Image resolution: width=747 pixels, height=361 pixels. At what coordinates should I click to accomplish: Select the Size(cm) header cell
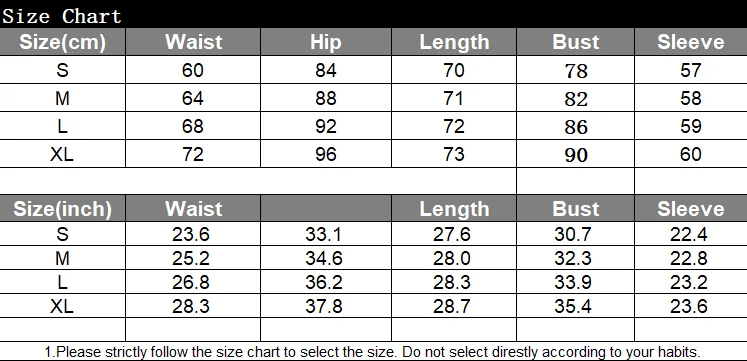pos(62,42)
